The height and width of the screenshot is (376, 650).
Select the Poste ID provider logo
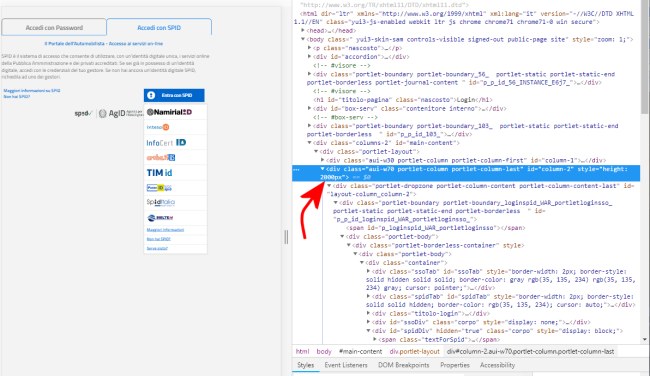pyautogui.click(x=159, y=188)
